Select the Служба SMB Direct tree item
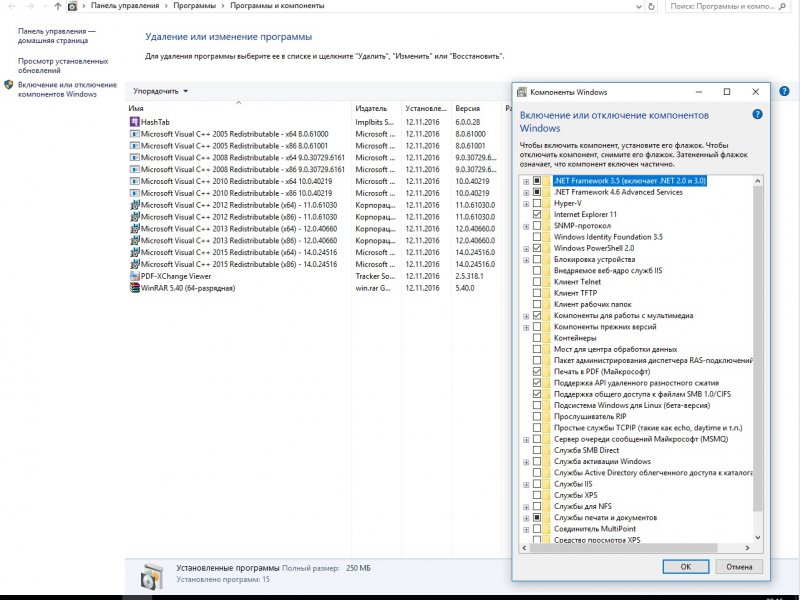800x600 pixels. (586, 450)
